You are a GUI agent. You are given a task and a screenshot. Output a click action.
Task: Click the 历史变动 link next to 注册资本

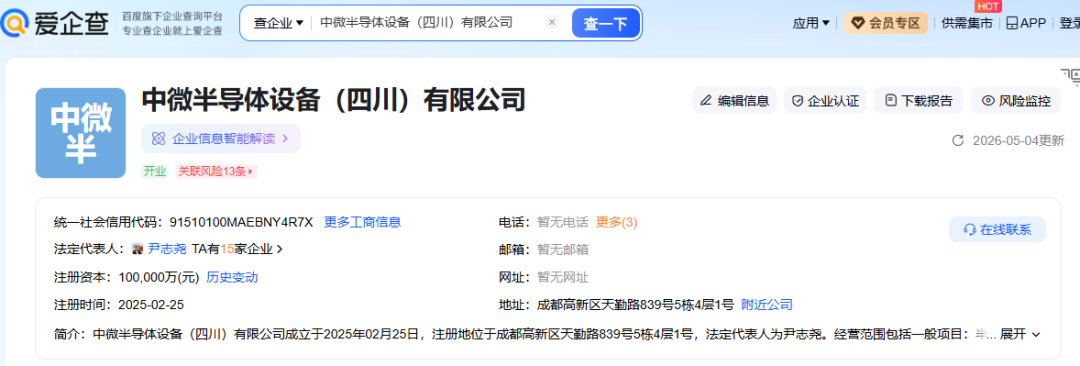point(232,277)
